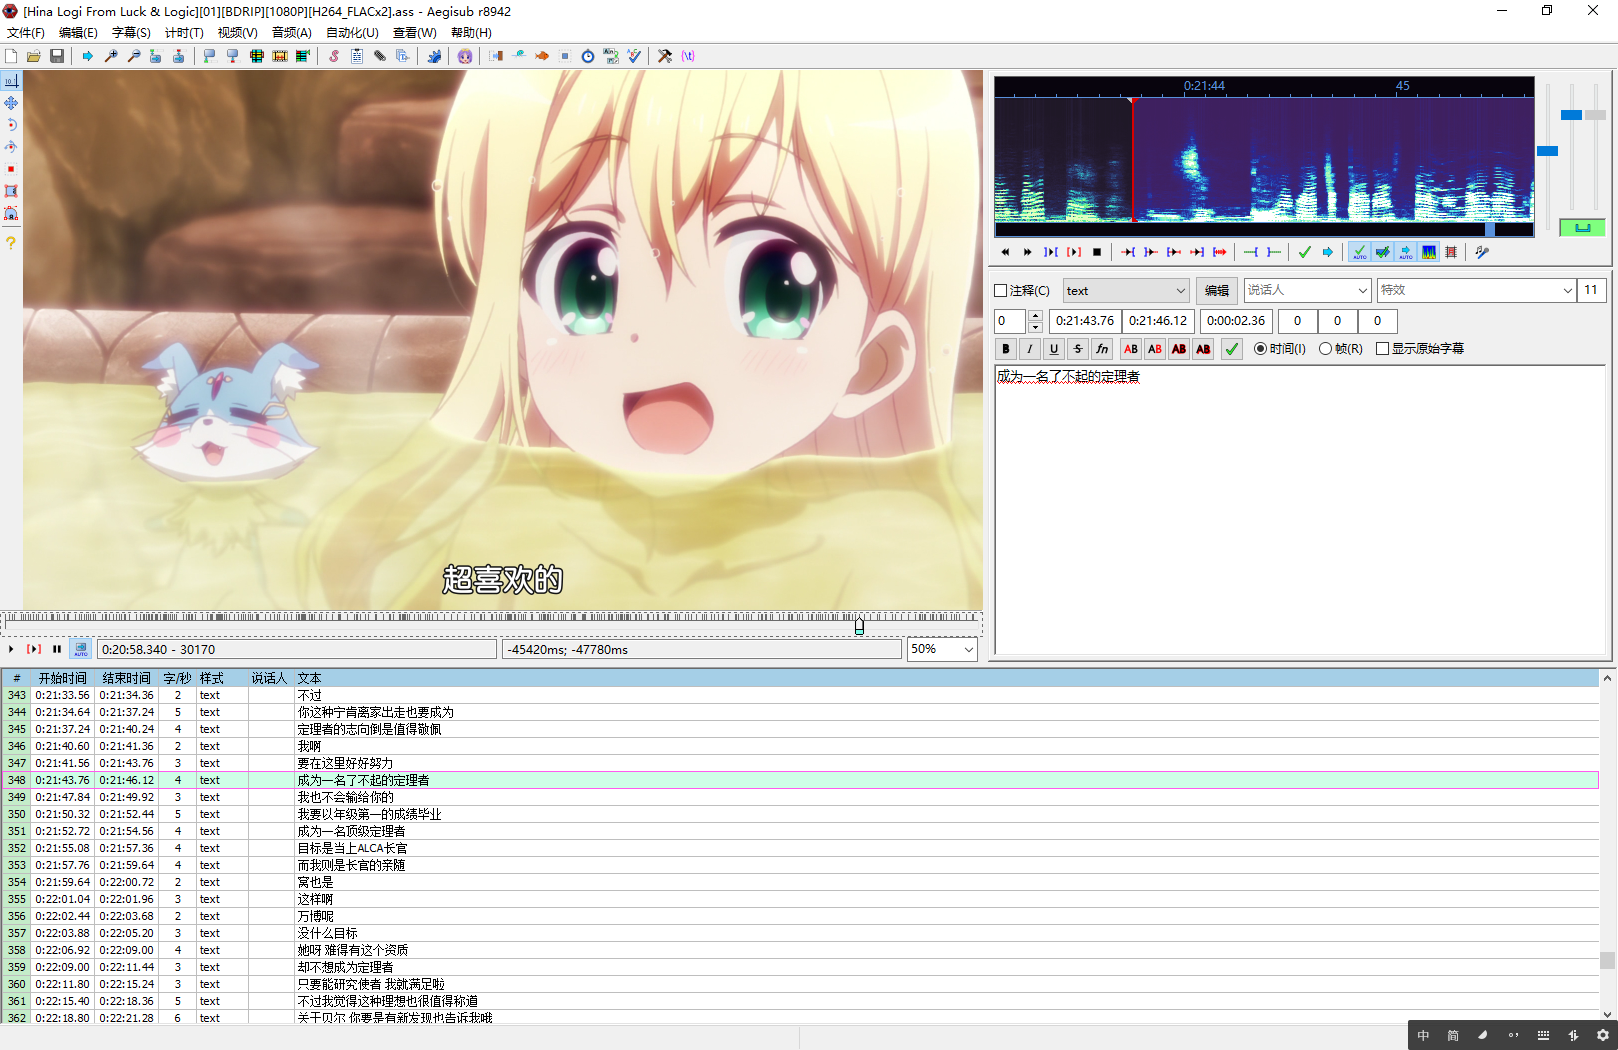Apply underline with the U button
The height and width of the screenshot is (1050, 1618).
(x=1054, y=349)
